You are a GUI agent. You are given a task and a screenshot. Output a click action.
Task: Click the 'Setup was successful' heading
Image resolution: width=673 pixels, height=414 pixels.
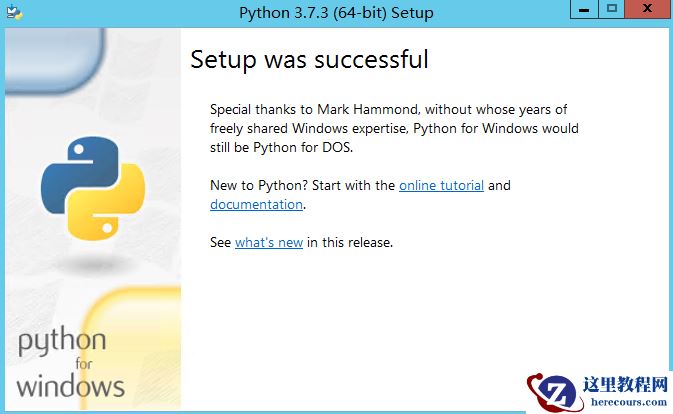tap(309, 59)
